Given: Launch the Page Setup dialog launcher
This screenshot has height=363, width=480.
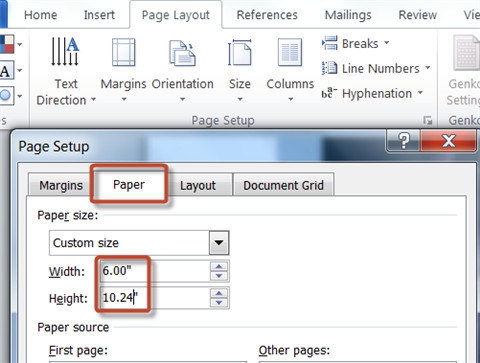Looking at the screenshot, I should coord(427,120).
